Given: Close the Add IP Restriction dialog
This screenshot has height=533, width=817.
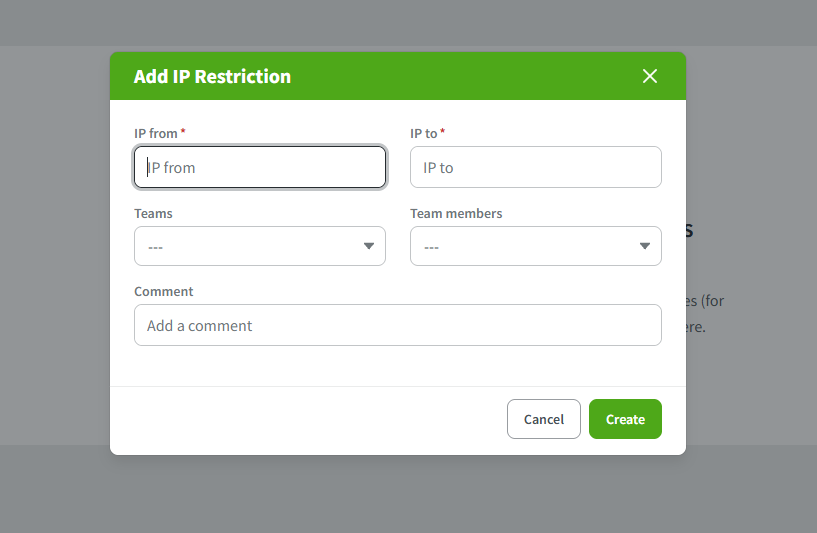Looking at the screenshot, I should click(x=650, y=76).
